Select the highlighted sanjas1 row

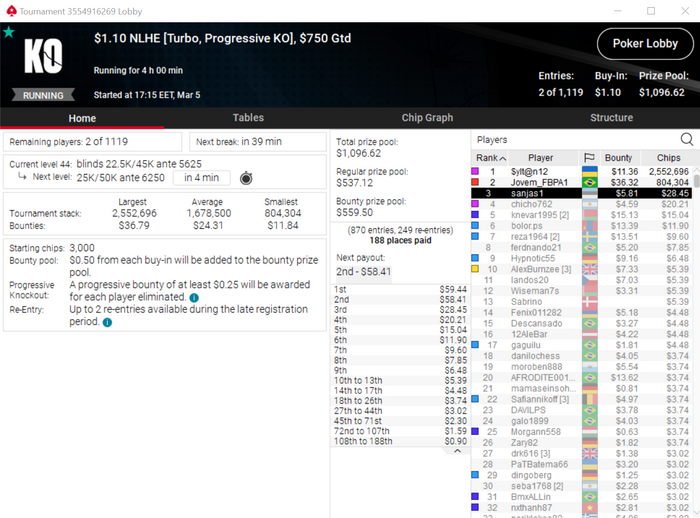click(582, 193)
